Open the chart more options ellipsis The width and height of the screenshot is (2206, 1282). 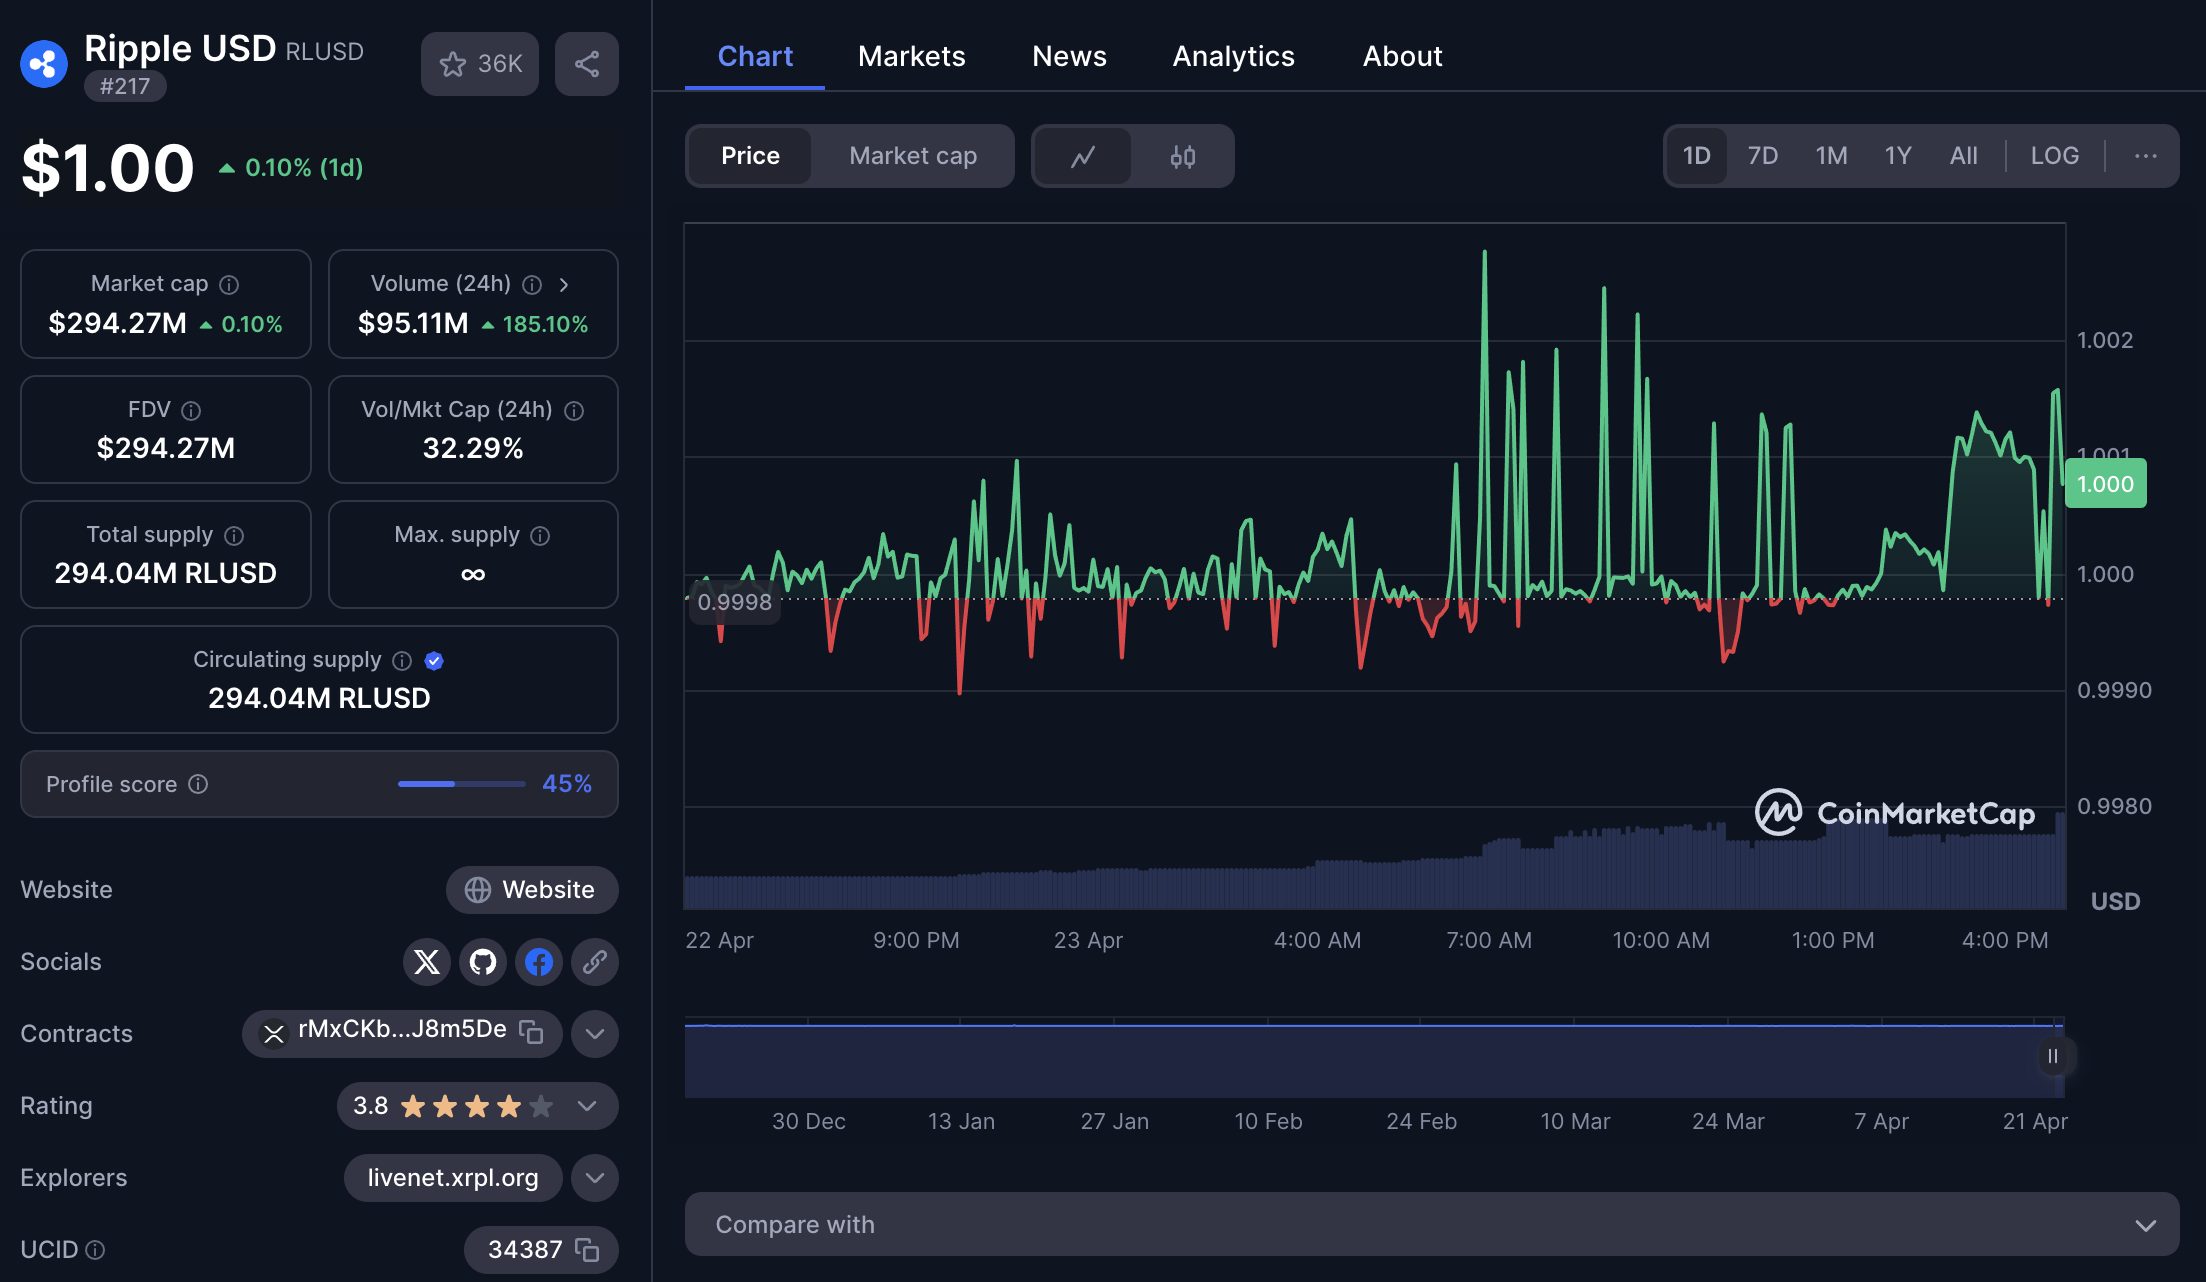click(2145, 156)
